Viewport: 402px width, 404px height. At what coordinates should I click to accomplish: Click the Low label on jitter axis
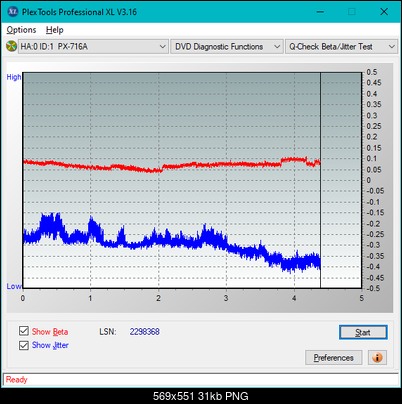pos(14,286)
